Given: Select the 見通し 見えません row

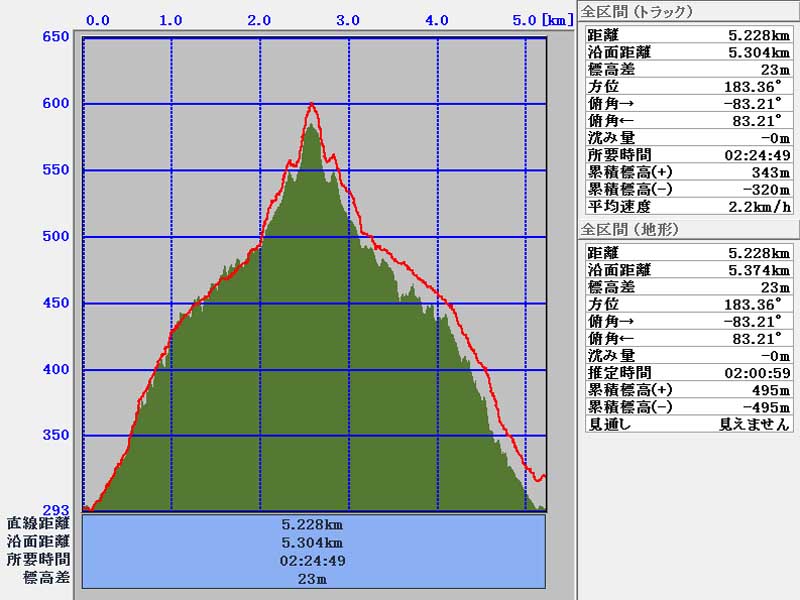Looking at the screenshot, I should coord(688,424).
